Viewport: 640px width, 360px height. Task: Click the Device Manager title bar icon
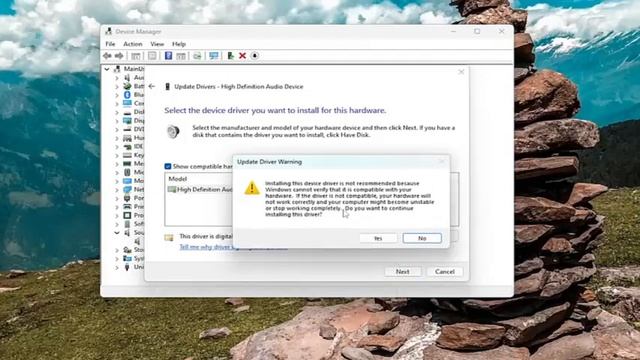(x=109, y=31)
